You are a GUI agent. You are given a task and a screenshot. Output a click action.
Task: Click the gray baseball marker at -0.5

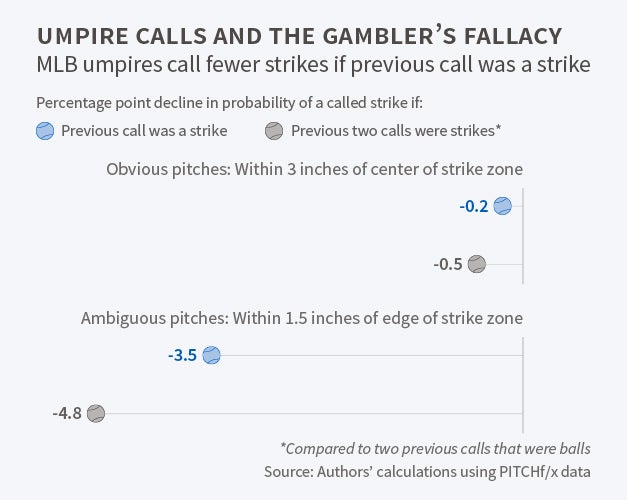477,264
